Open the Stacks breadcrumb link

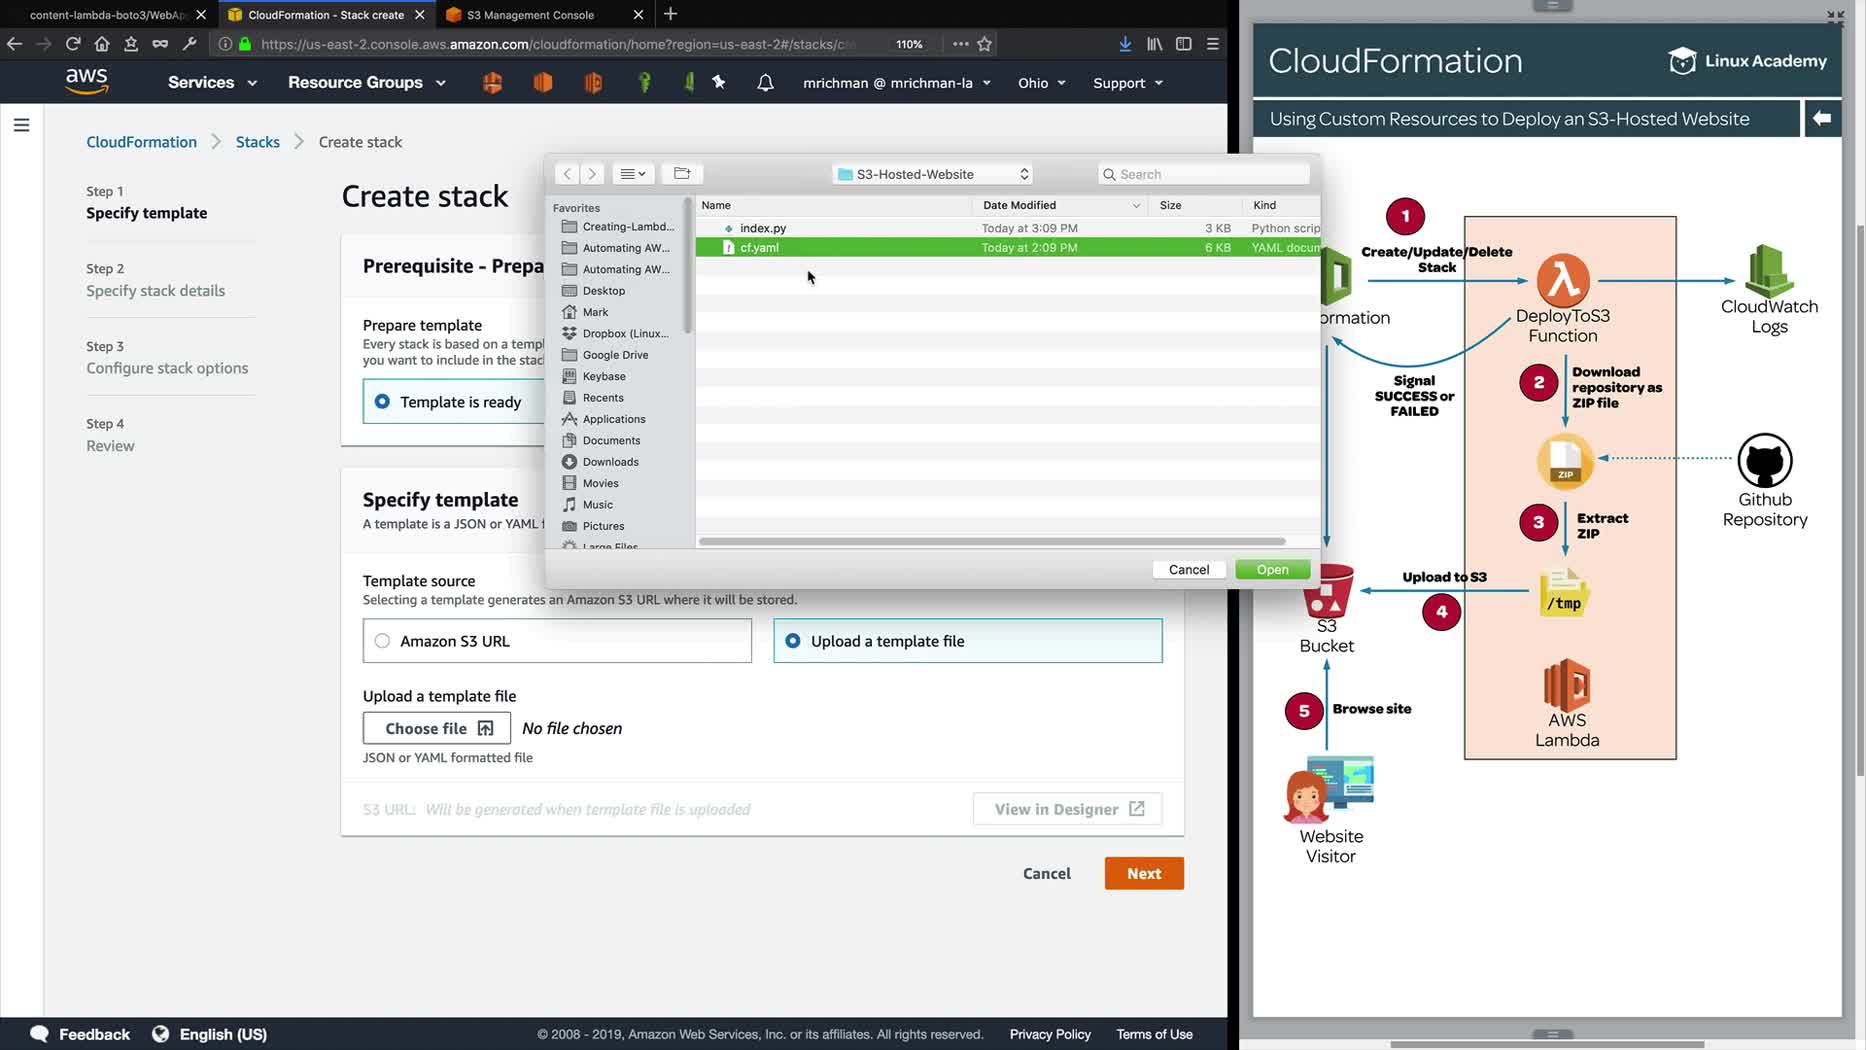tap(258, 142)
